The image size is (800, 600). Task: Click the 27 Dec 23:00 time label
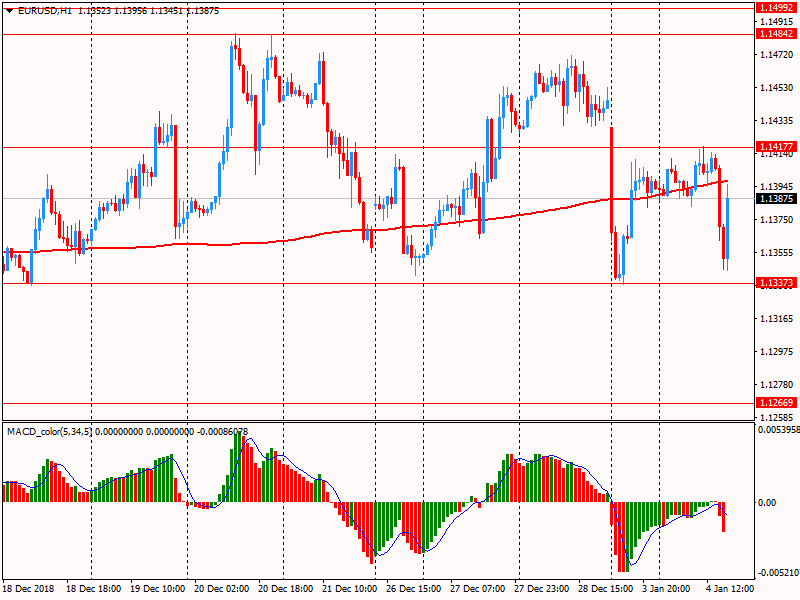pos(544,591)
